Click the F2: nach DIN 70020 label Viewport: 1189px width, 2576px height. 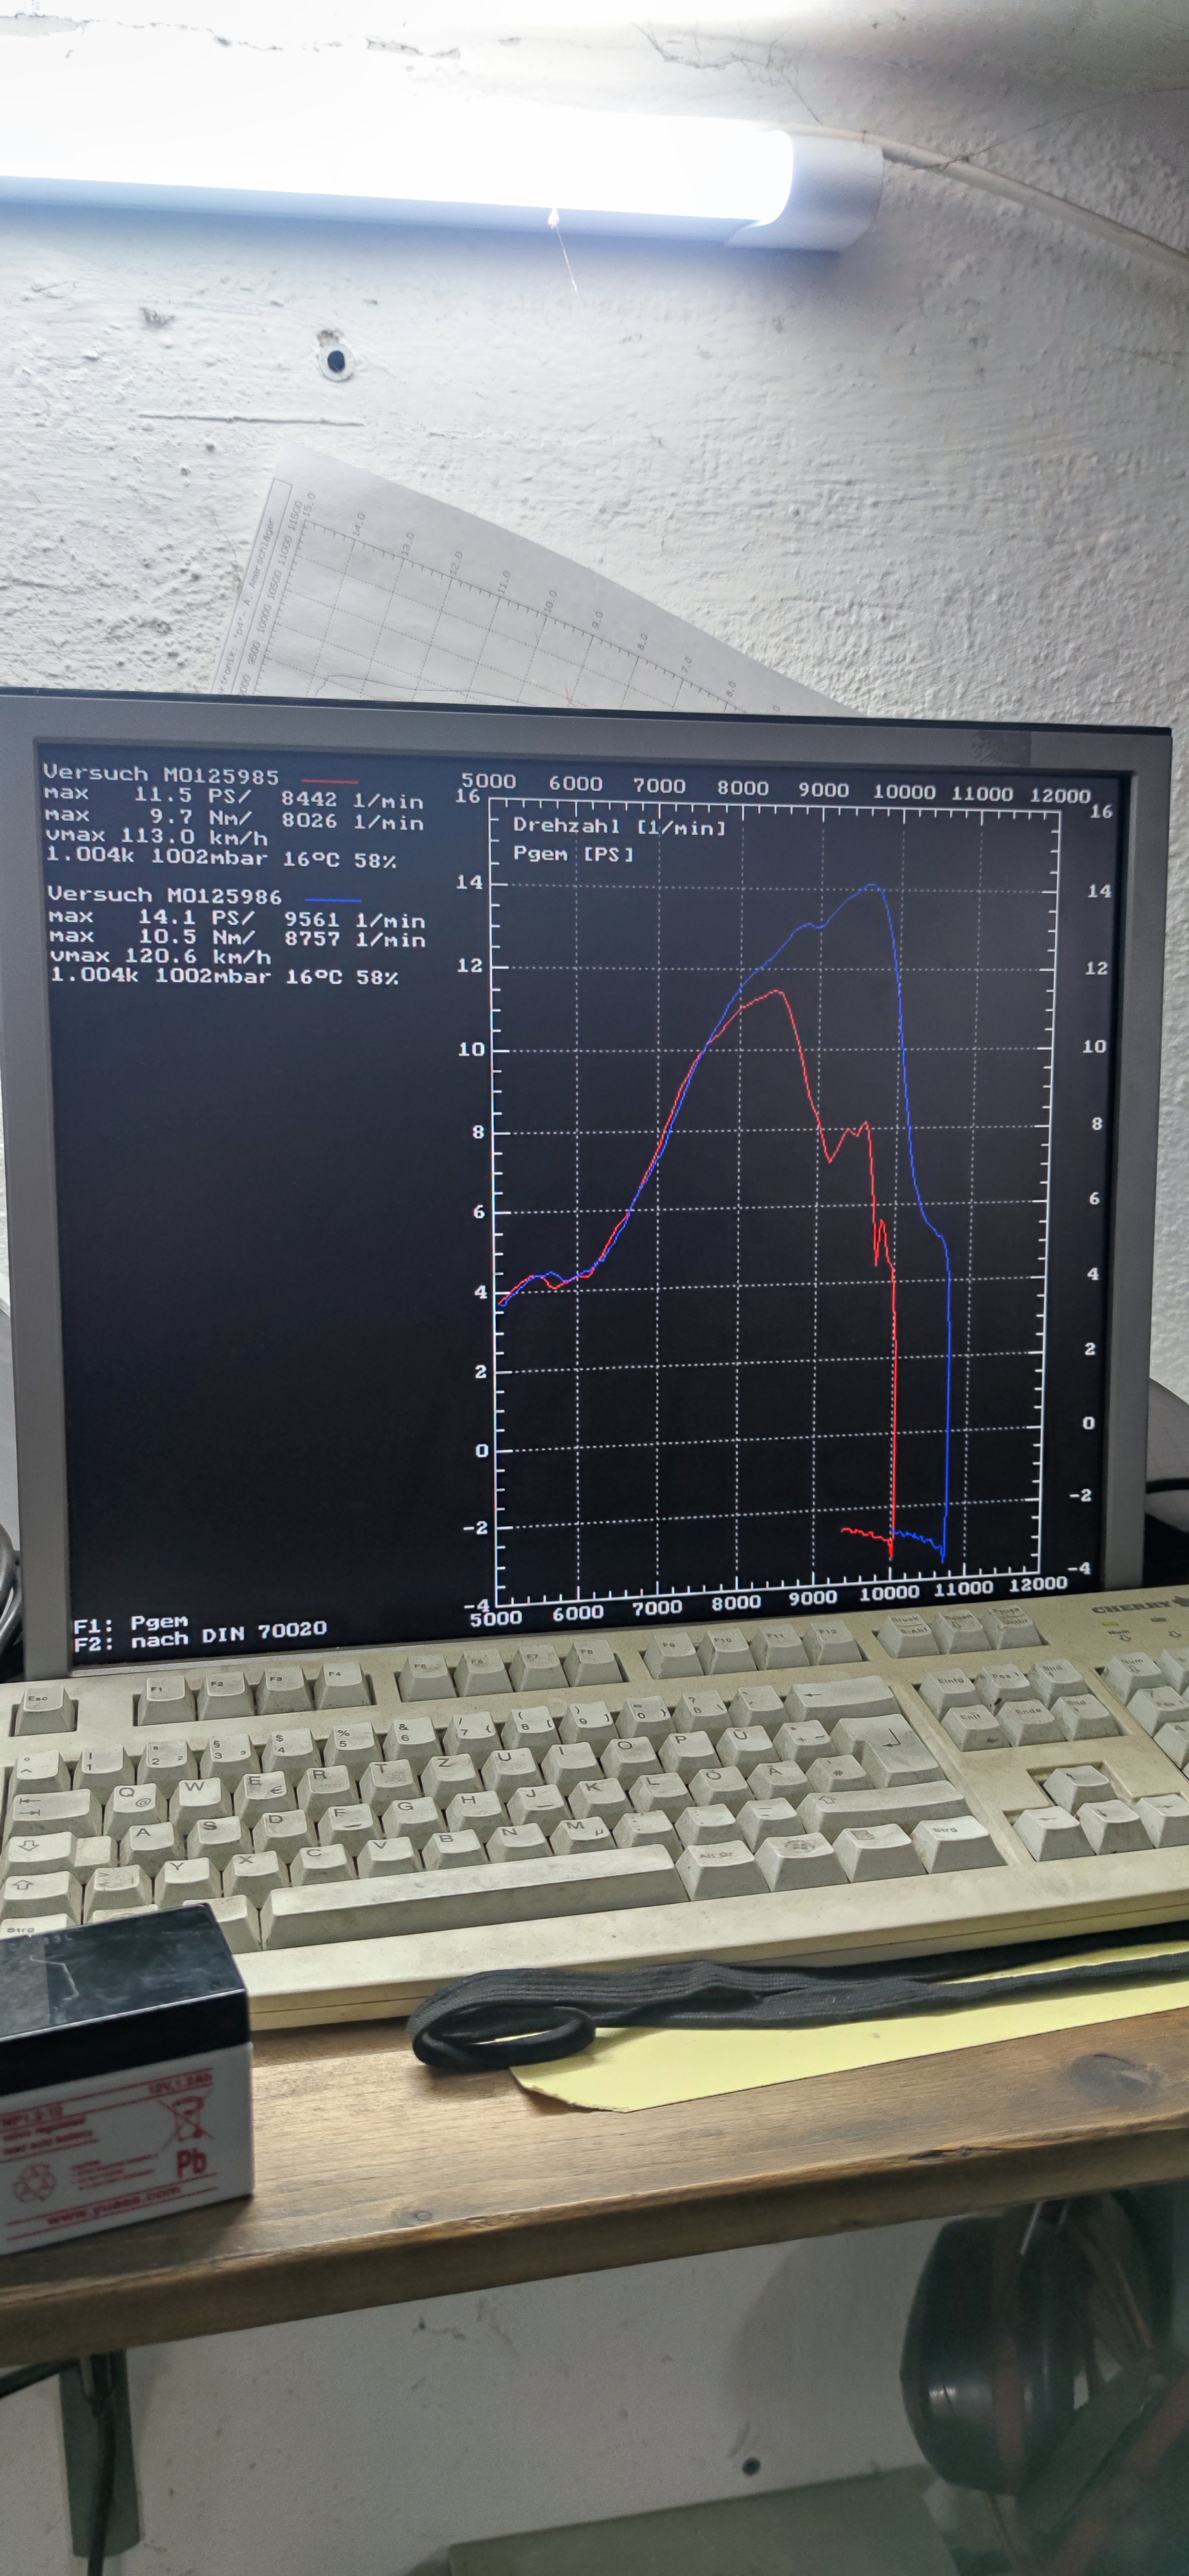click(x=200, y=1638)
